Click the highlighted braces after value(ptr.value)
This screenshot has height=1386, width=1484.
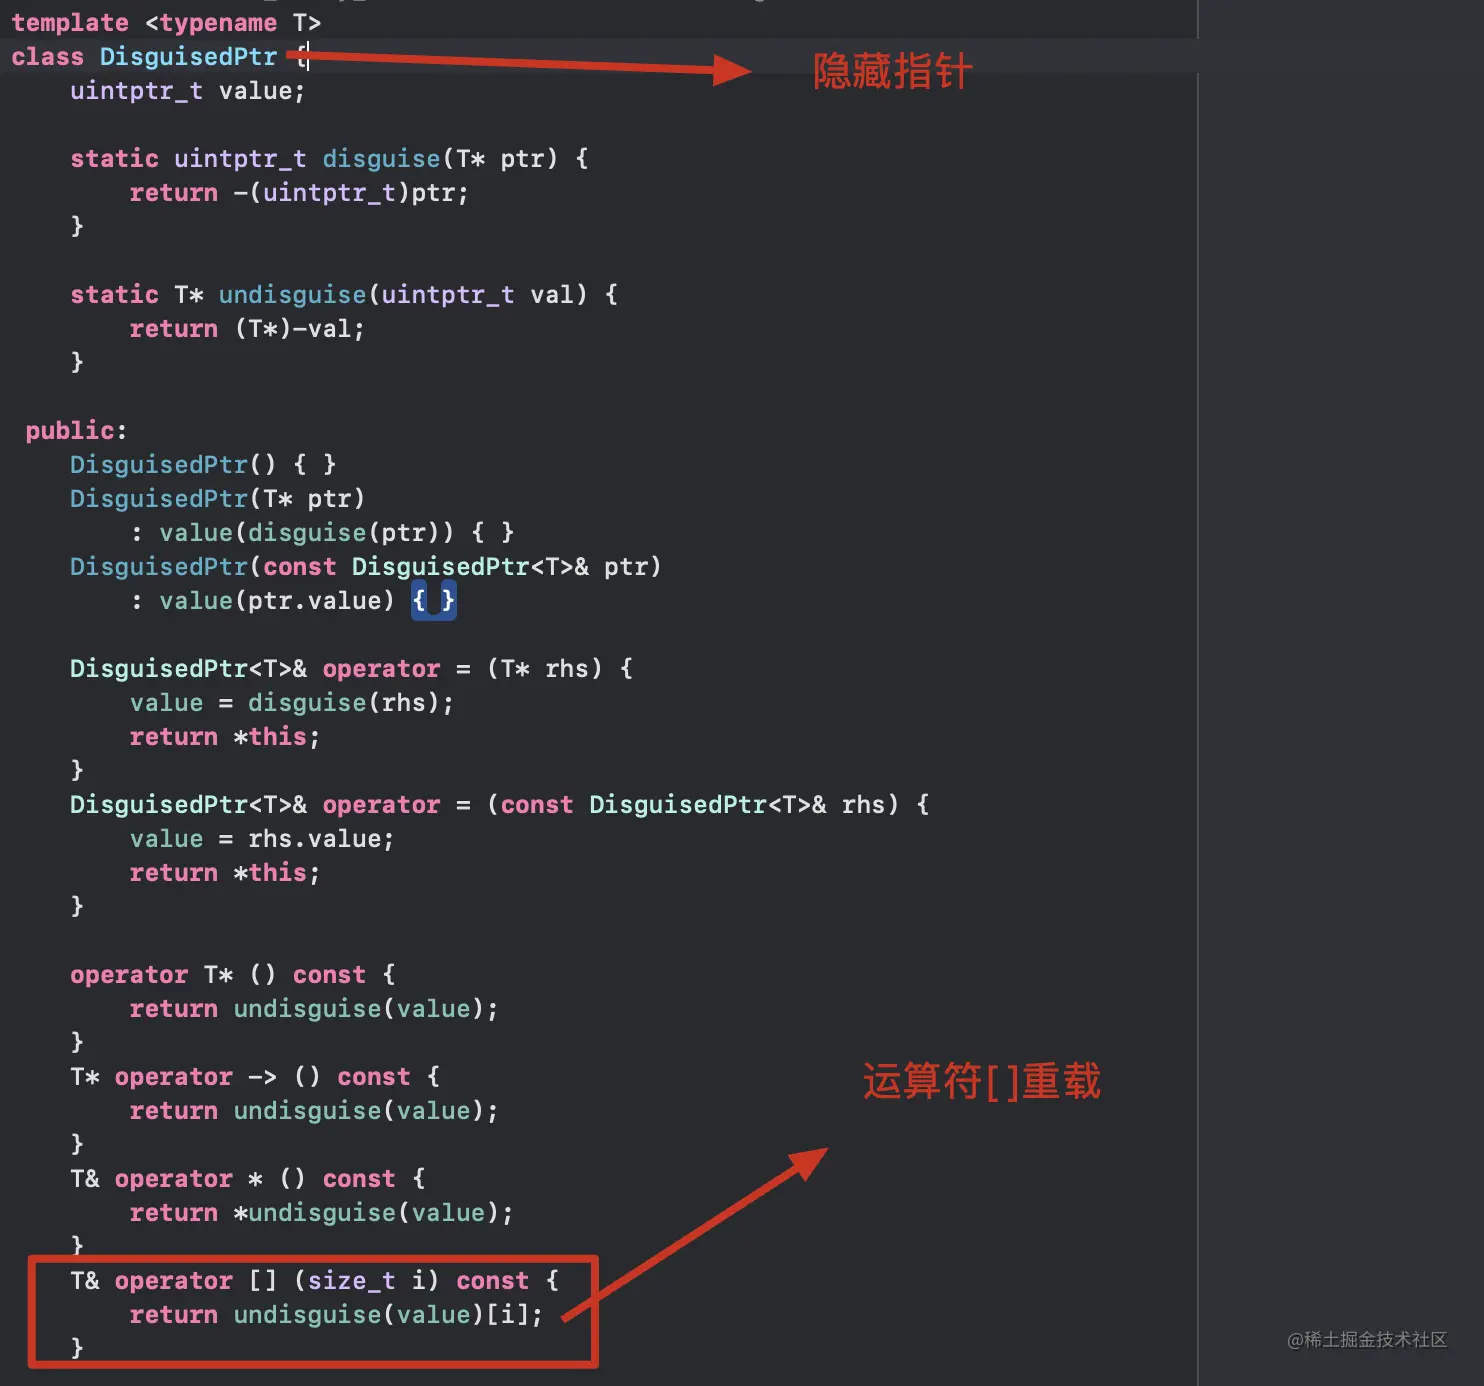[434, 600]
